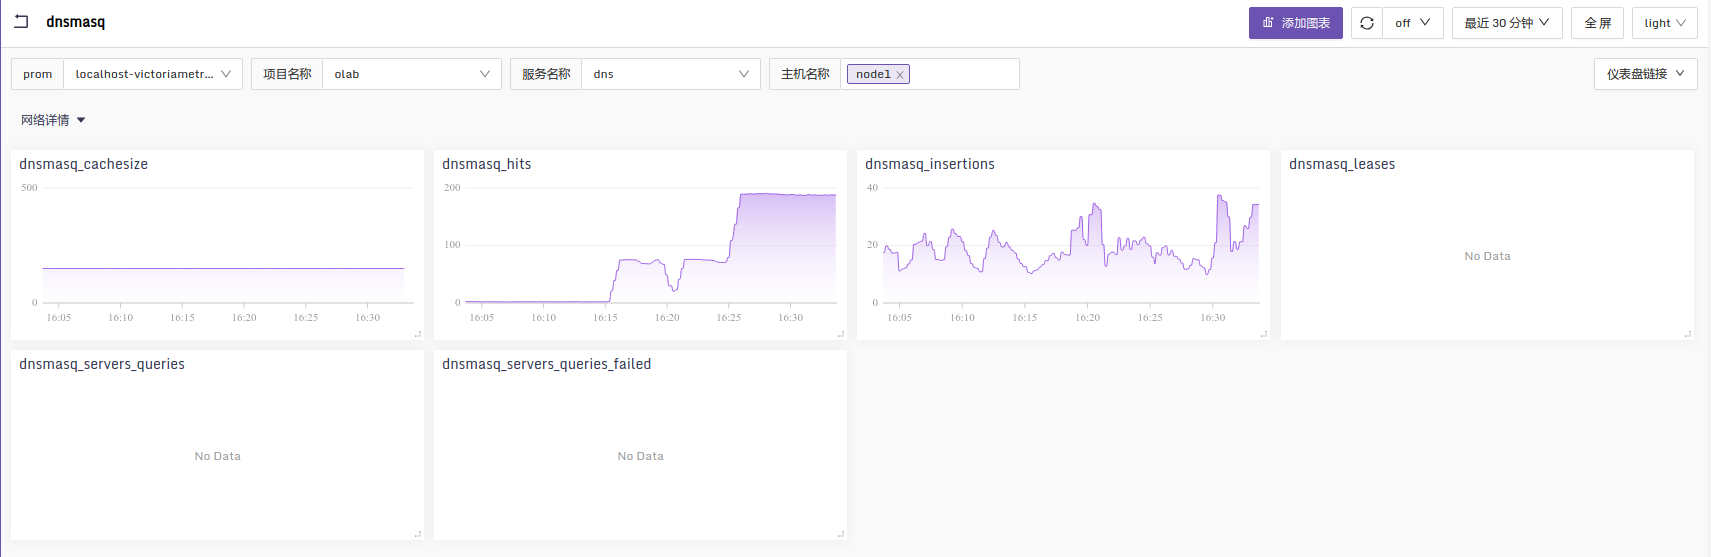Viewport: 1711px width, 557px height.
Task: Click the refresh icon button
Action: point(1367,23)
